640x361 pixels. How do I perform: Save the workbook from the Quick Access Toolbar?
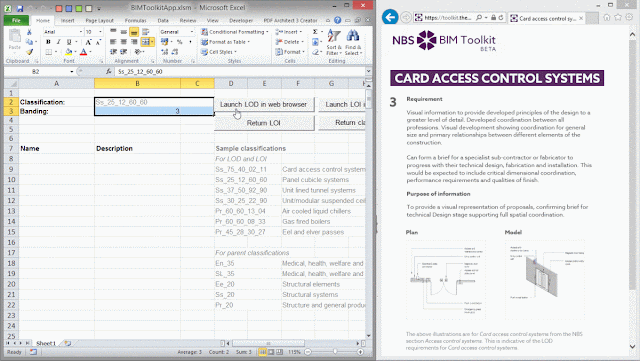[20, 8]
